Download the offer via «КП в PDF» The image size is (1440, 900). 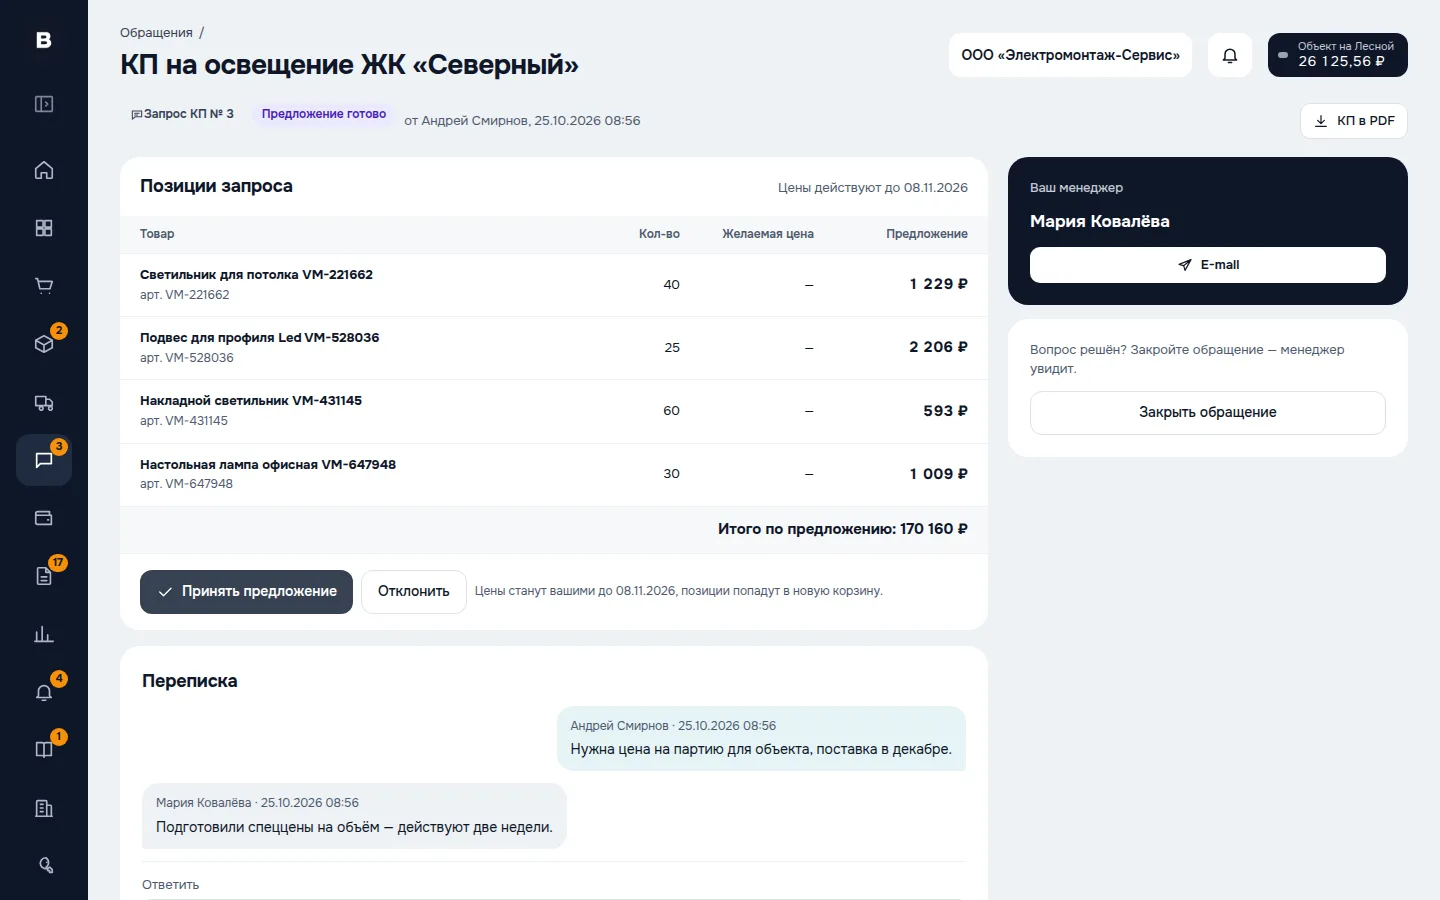tap(1354, 121)
